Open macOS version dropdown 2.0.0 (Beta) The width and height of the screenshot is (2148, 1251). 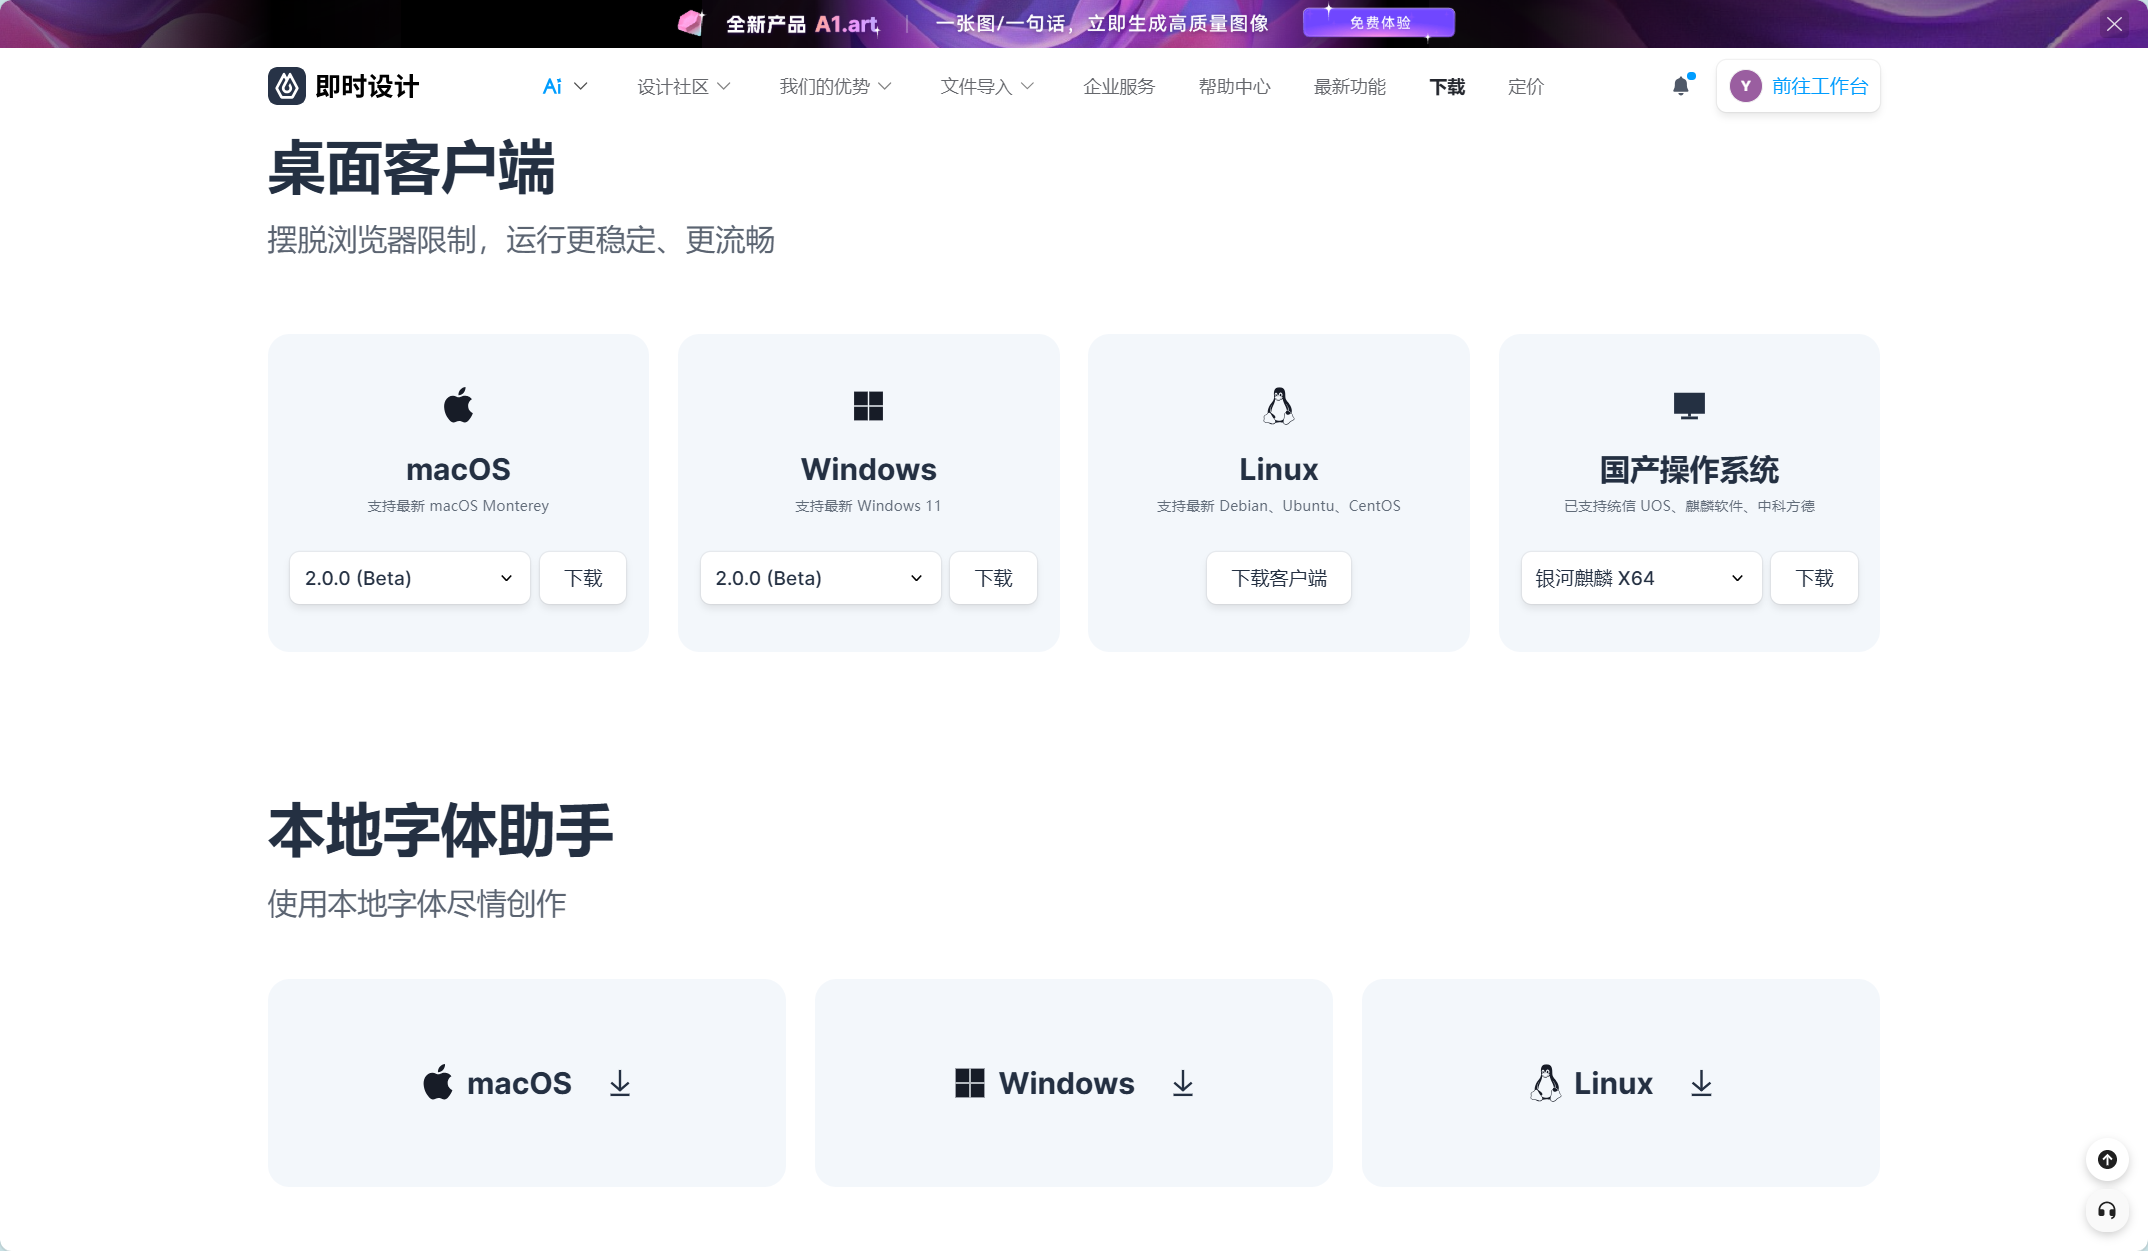click(409, 578)
